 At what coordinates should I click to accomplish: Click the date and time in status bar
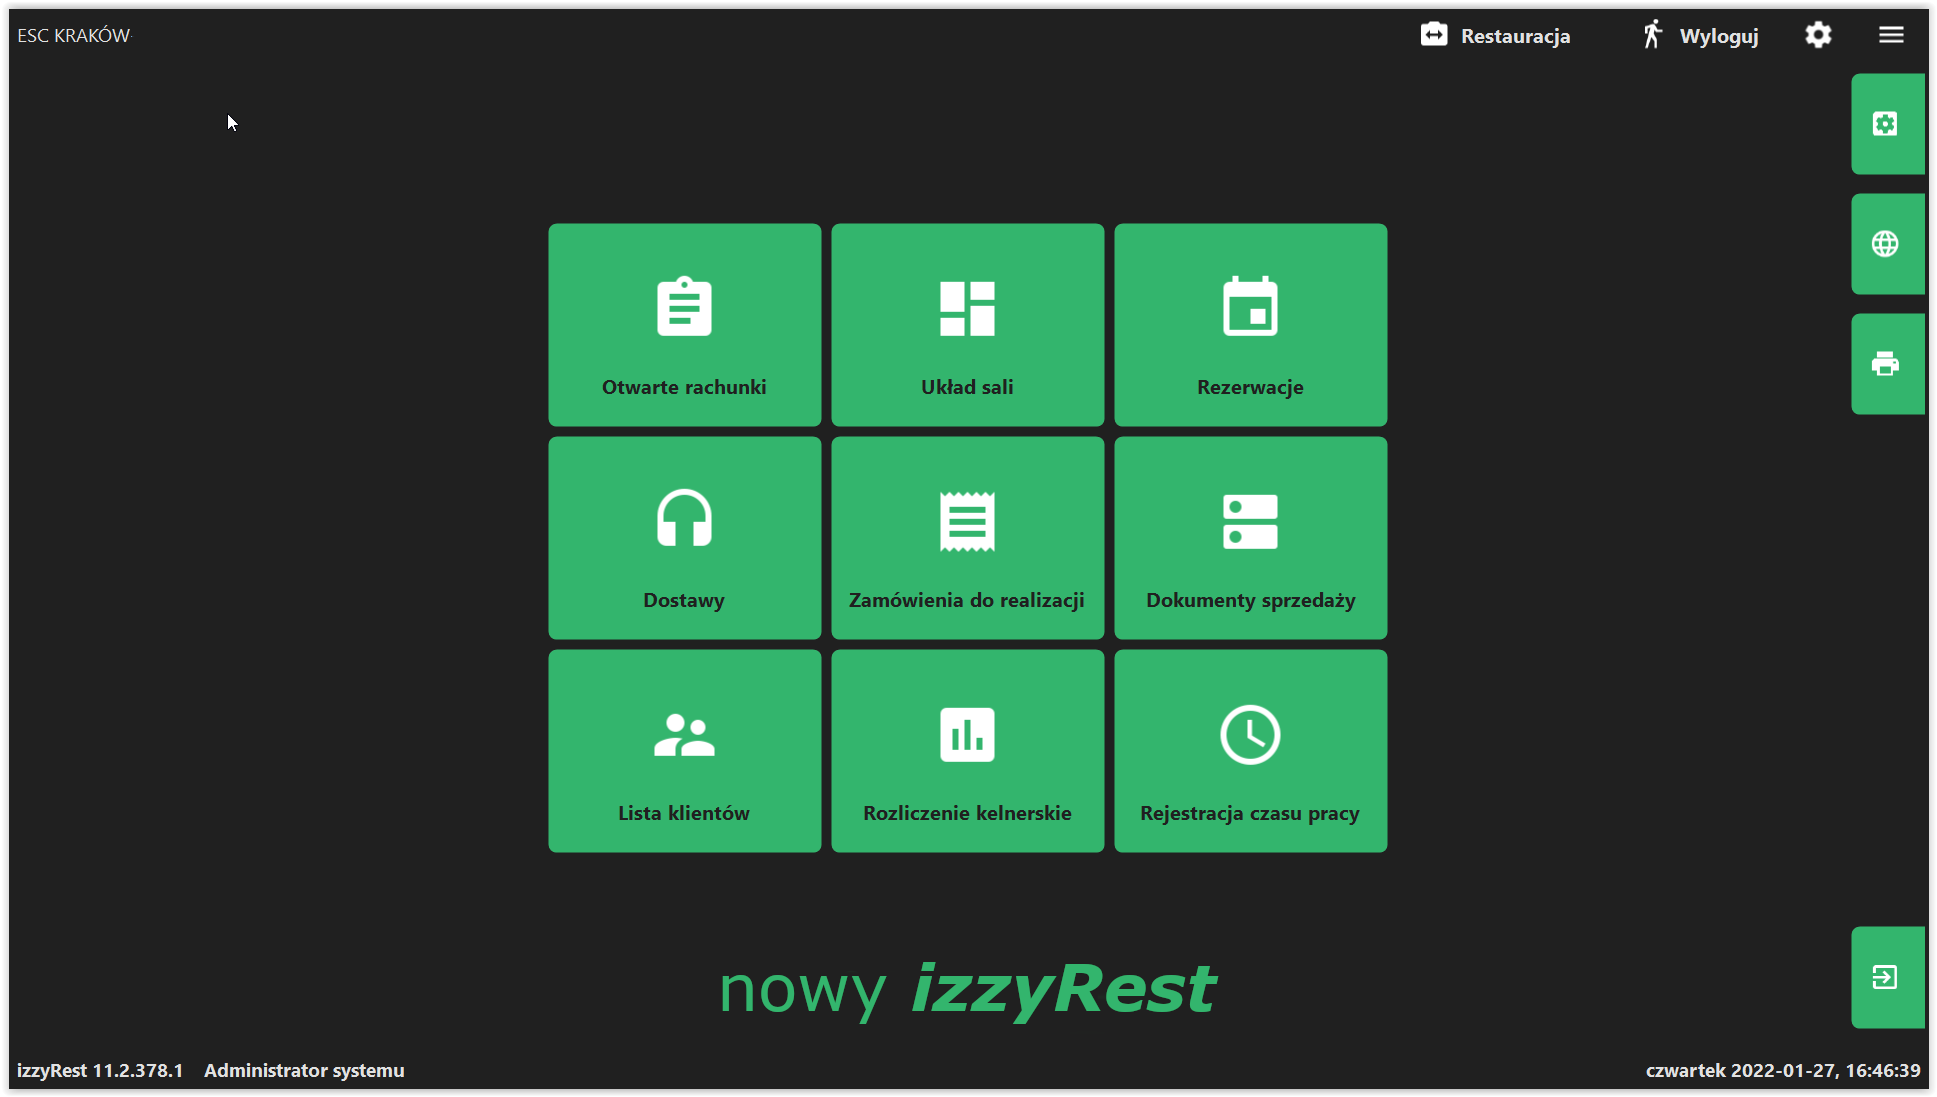1783,1070
